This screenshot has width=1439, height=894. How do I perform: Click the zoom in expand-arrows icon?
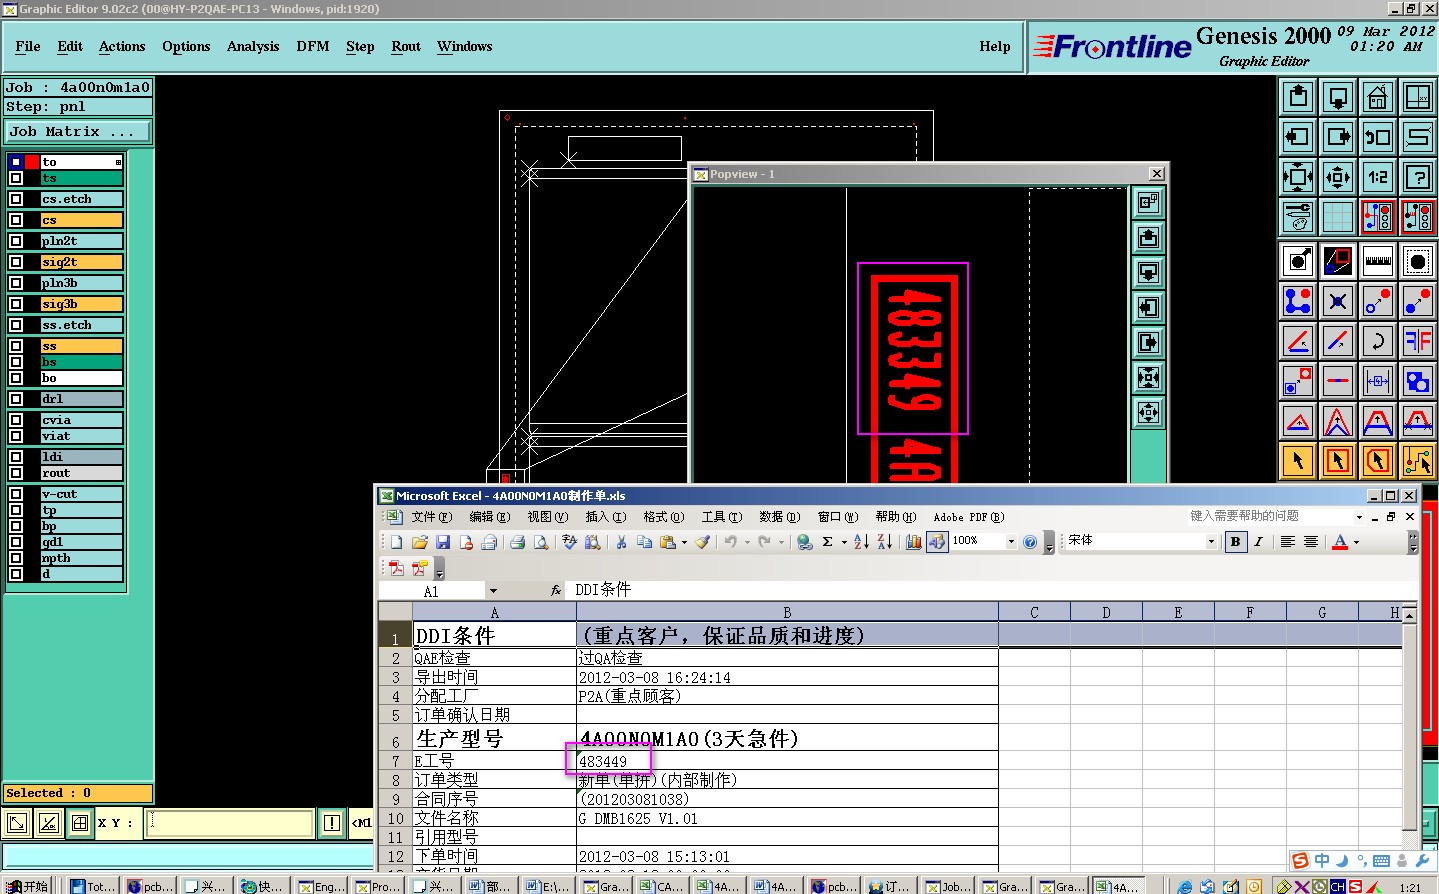point(1298,177)
